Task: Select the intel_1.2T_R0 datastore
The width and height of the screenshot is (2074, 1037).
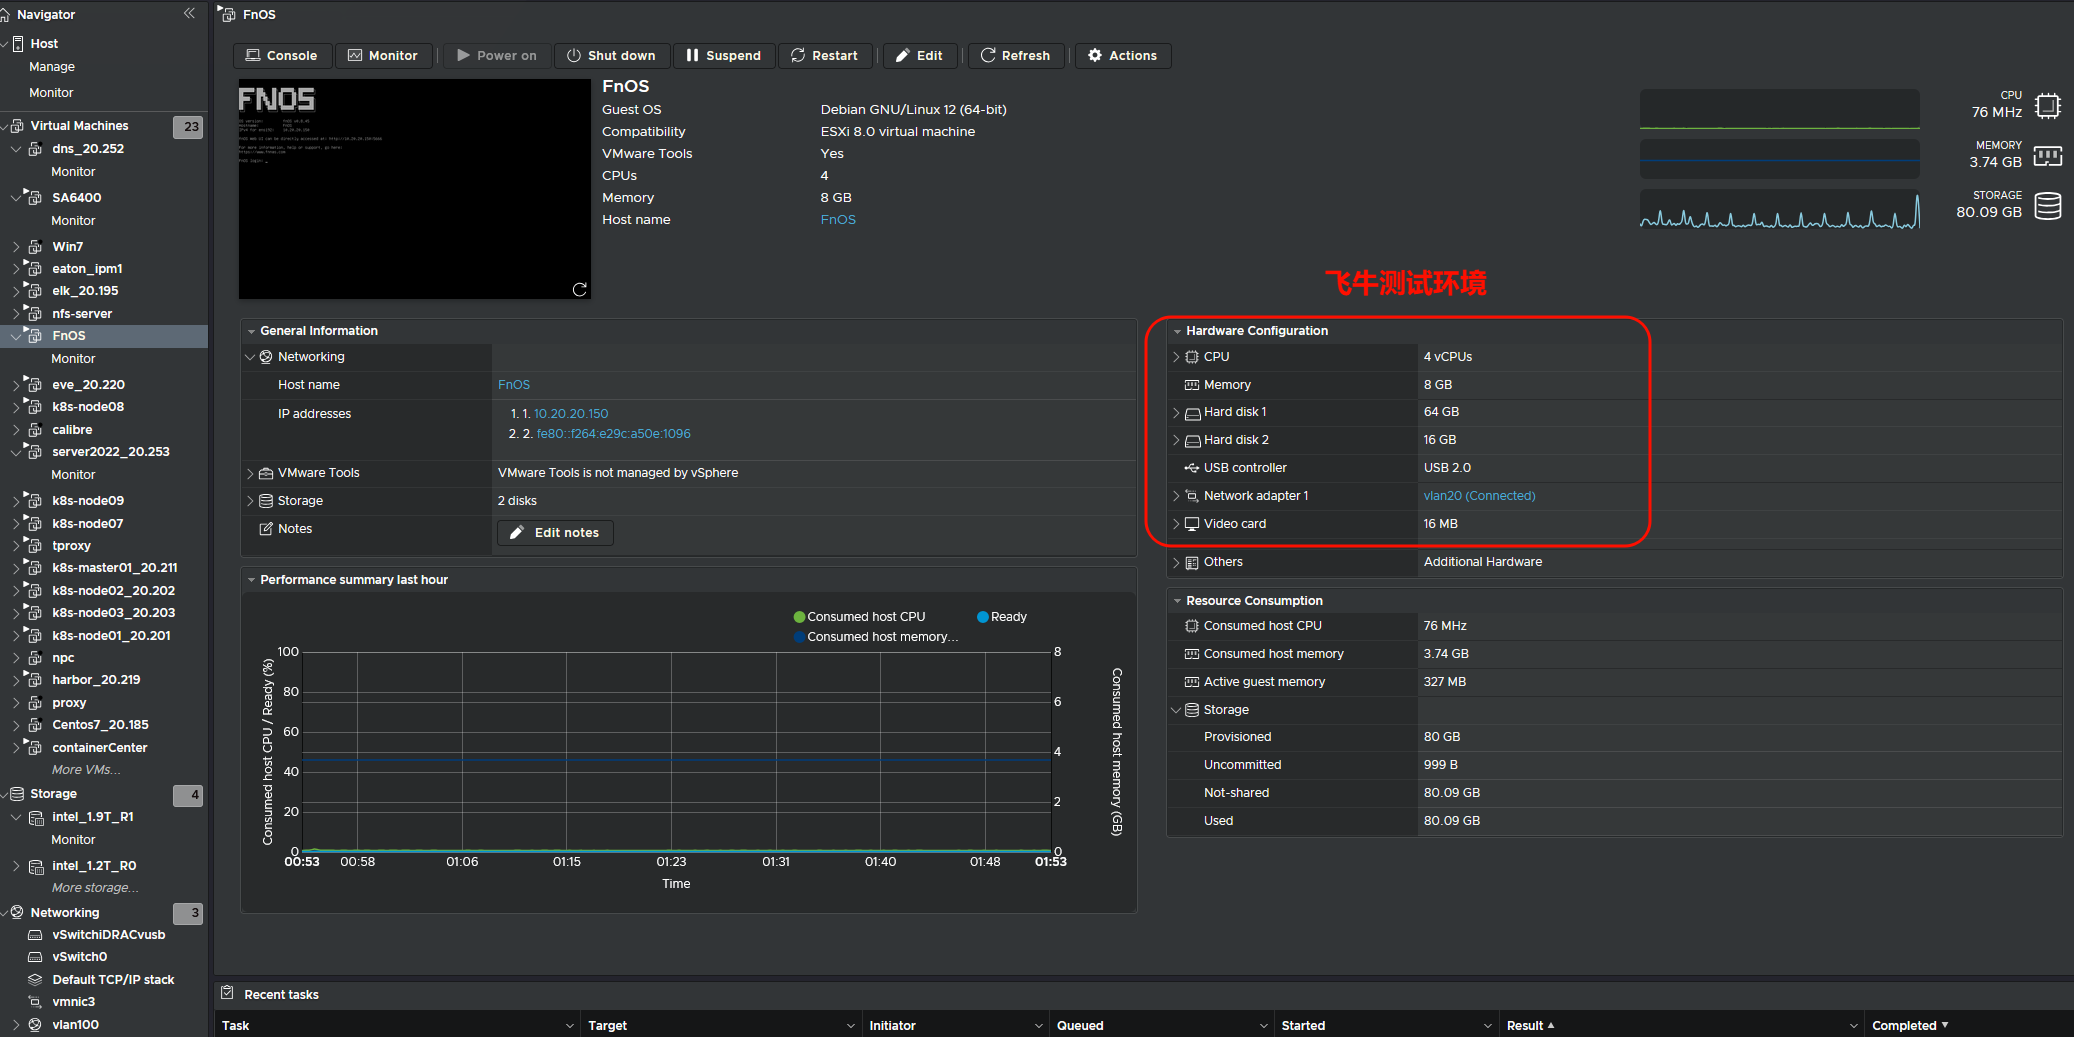Action: (94, 866)
